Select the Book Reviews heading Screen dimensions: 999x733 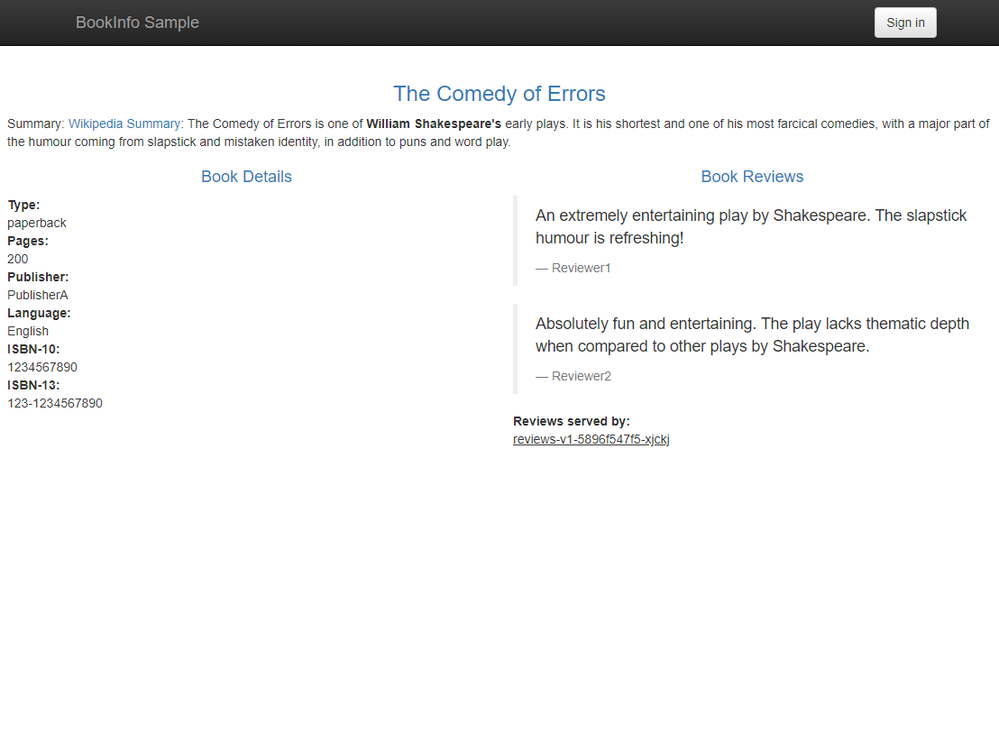[752, 177]
